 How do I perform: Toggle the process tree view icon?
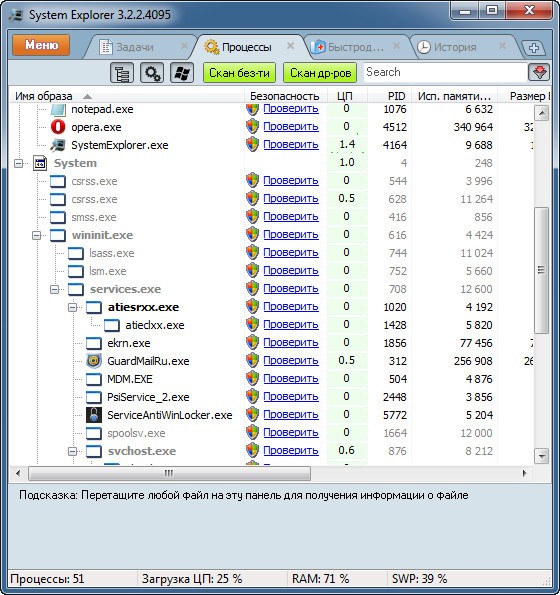coord(122,72)
